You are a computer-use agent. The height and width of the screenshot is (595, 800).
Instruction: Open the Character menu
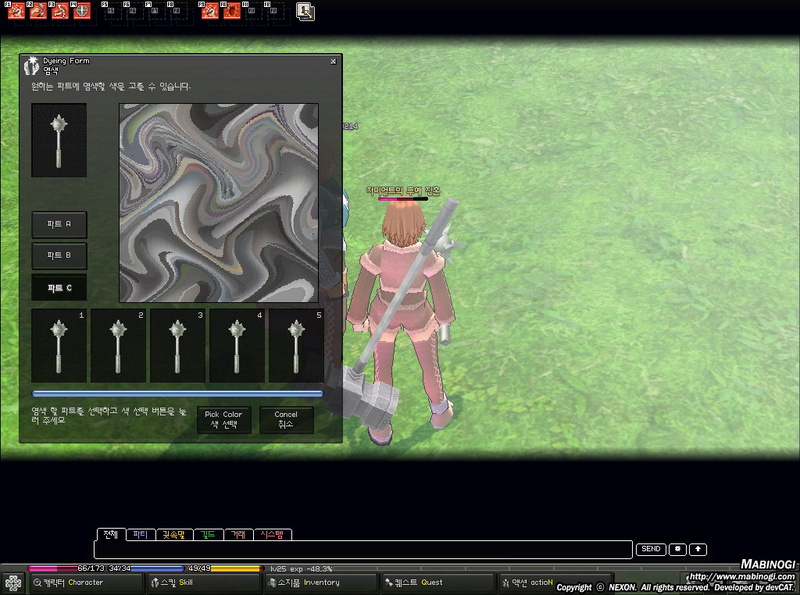[86, 582]
